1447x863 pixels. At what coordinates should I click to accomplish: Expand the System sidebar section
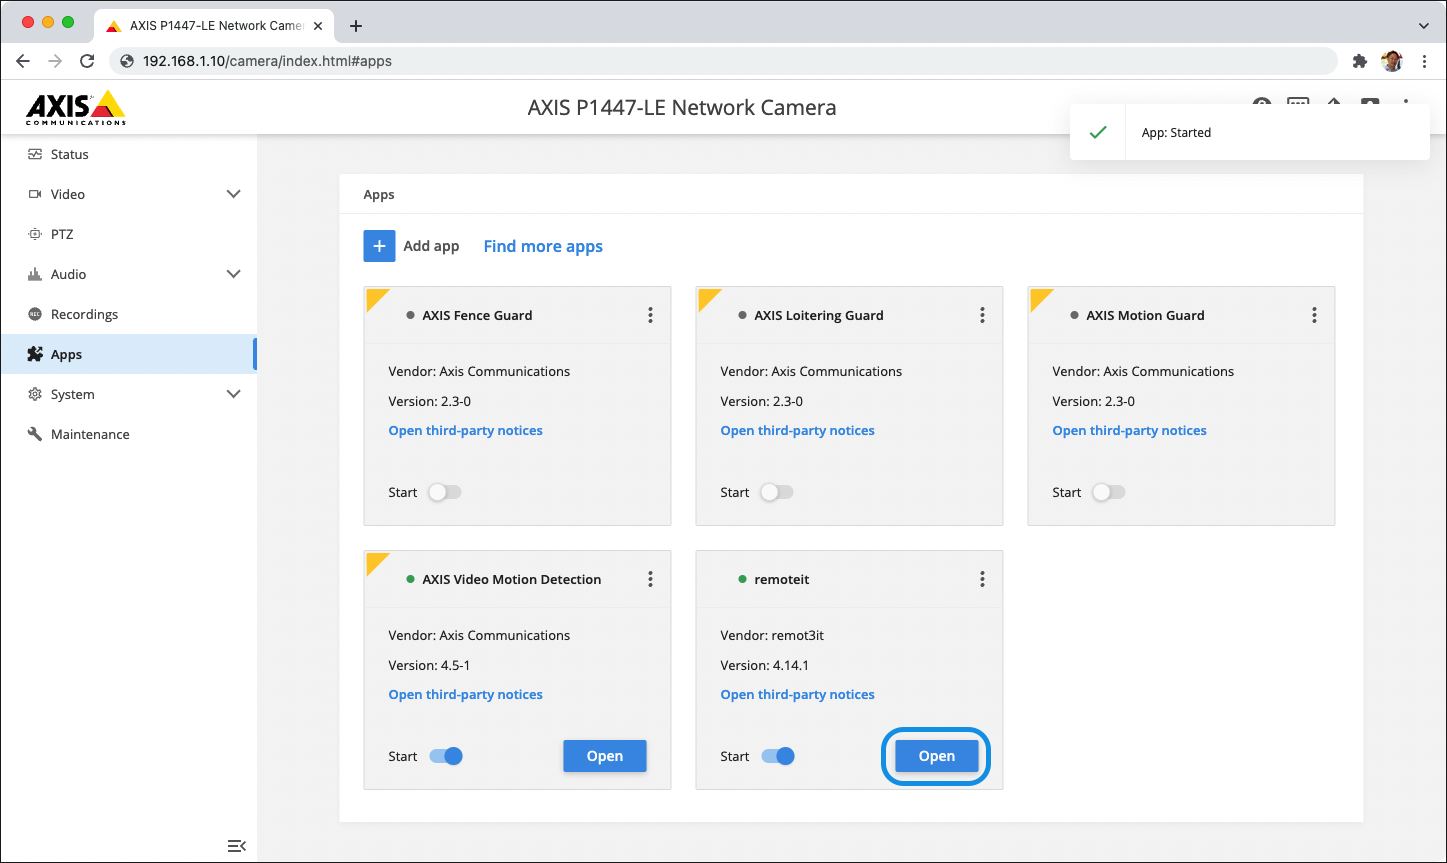pos(234,394)
